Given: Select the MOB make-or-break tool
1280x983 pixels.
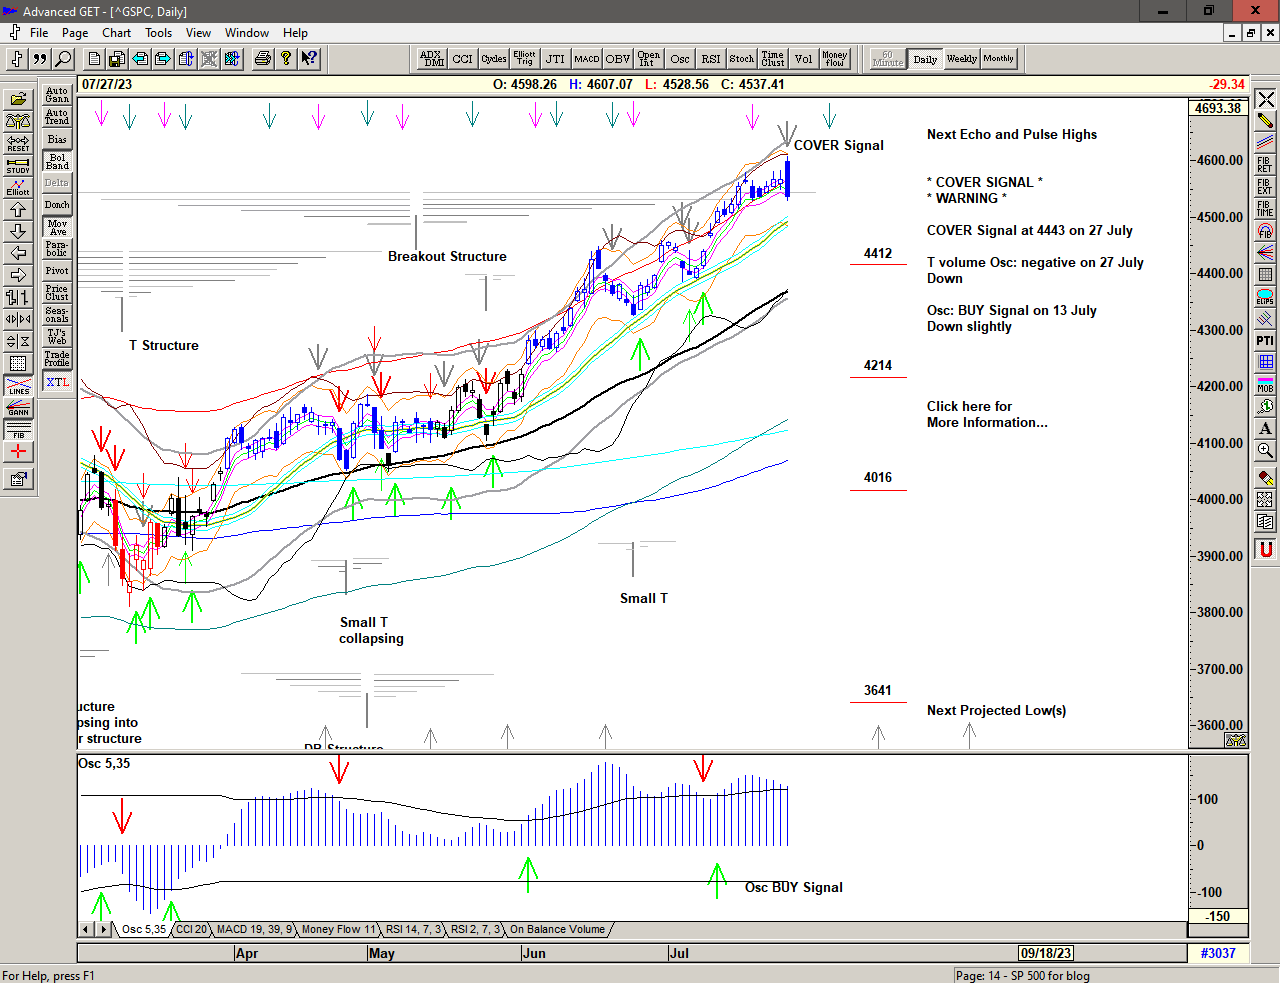Looking at the screenshot, I should 1265,385.
